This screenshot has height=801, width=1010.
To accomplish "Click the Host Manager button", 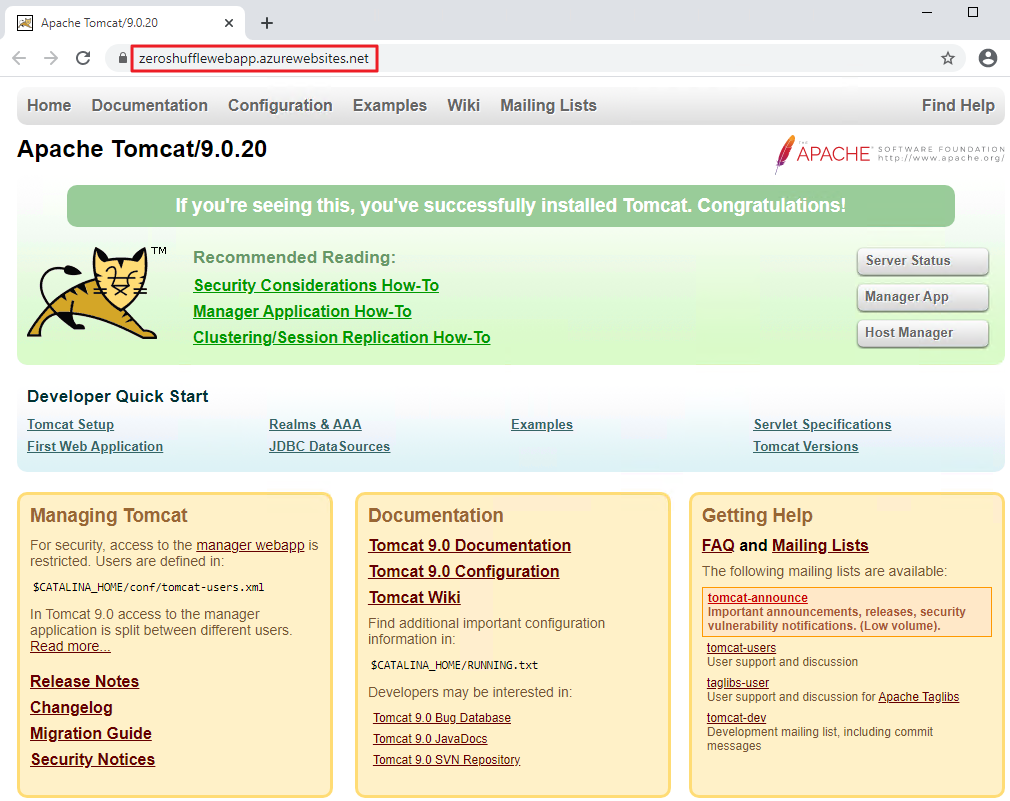I will [x=922, y=333].
